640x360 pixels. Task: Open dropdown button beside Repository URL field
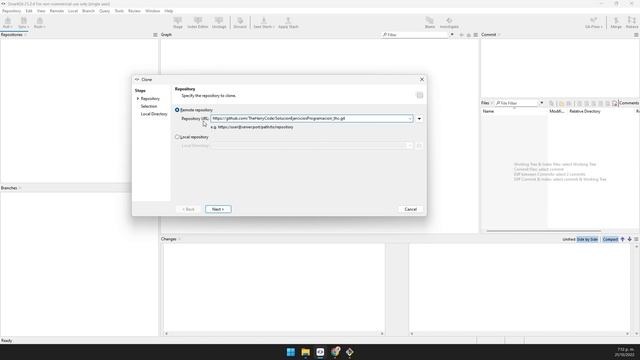pos(419,119)
